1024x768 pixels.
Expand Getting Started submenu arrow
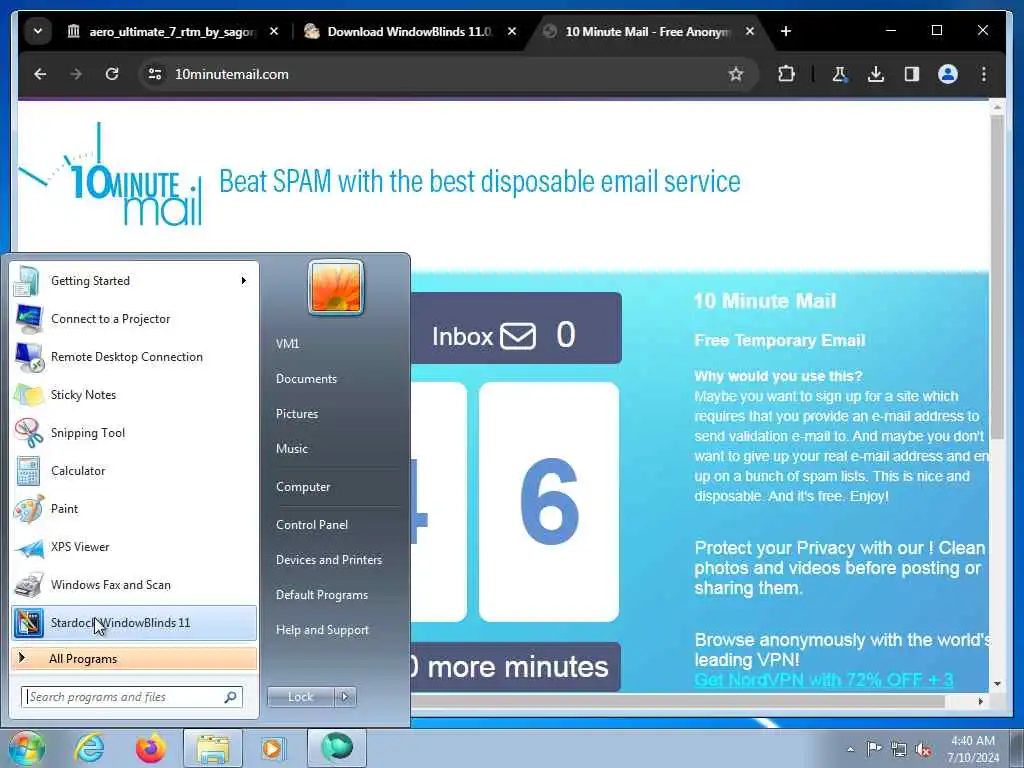[x=244, y=281]
